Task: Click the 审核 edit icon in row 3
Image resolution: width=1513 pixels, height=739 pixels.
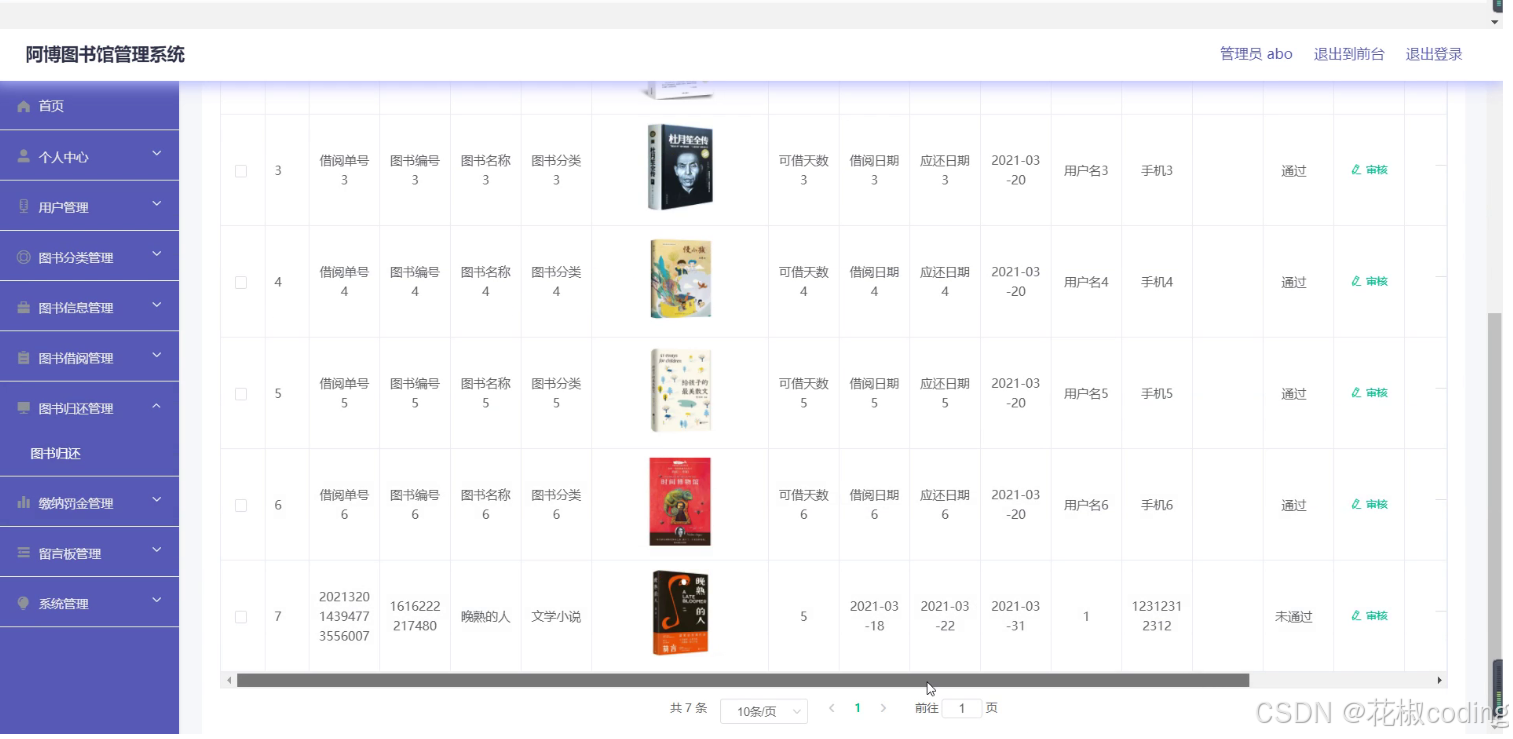Action: [x=1356, y=170]
